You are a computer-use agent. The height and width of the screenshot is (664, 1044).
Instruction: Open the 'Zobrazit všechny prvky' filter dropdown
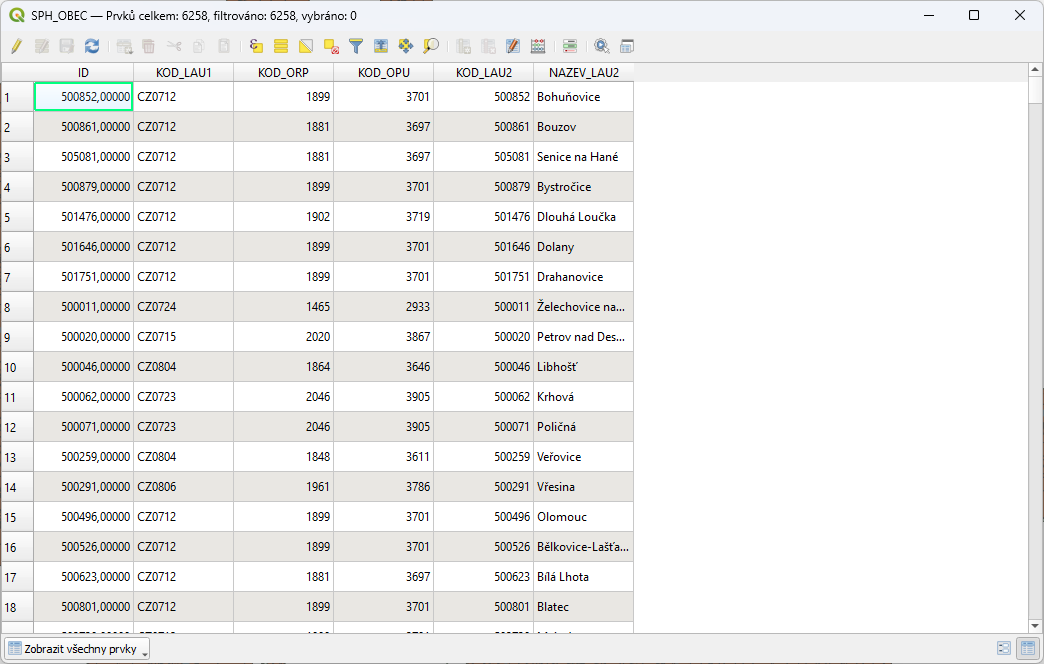pyautogui.click(x=77, y=649)
